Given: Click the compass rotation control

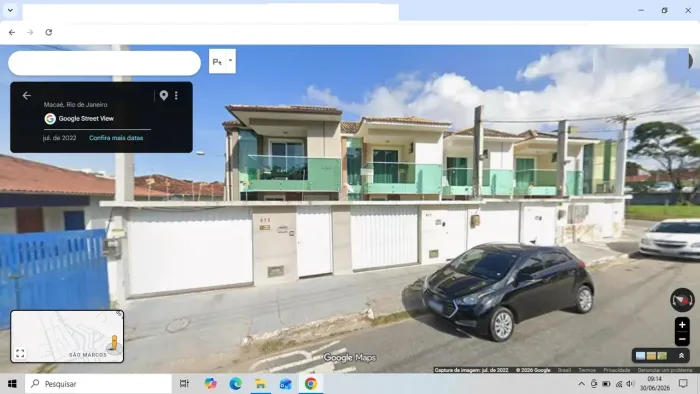Looking at the screenshot, I should (682, 300).
